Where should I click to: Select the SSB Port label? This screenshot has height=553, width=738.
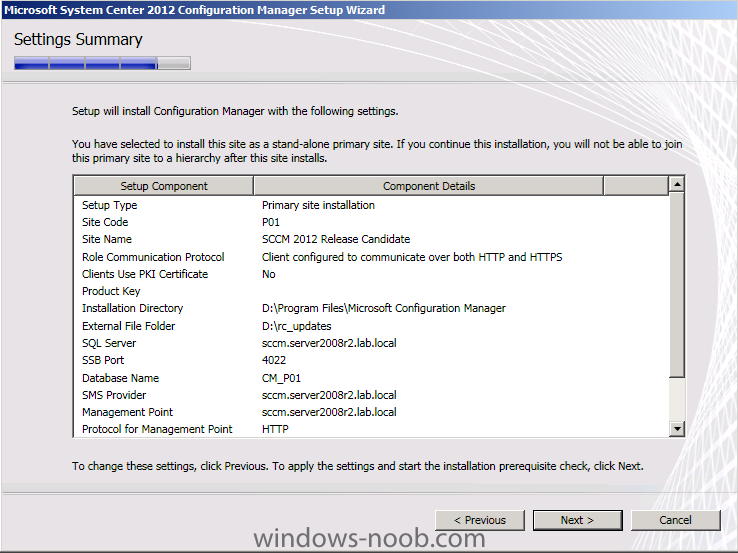coord(103,360)
